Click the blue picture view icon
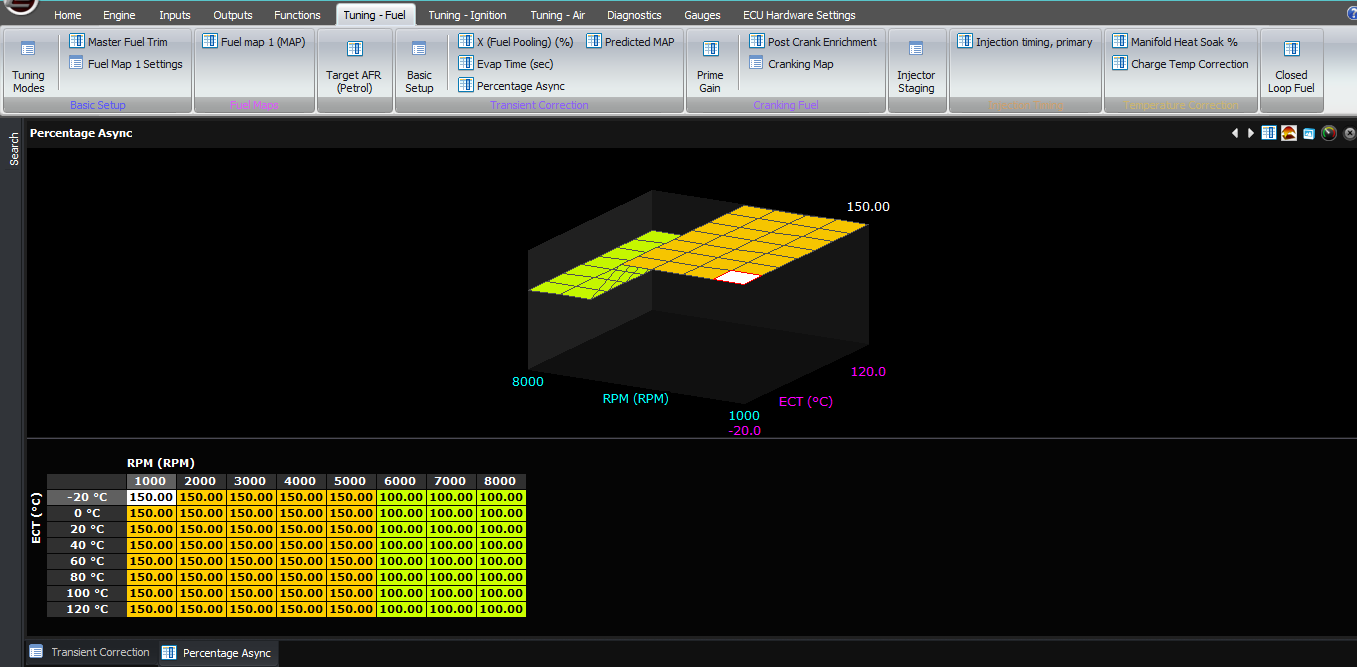The width and height of the screenshot is (1357, 667). (x=1308, y=133)
